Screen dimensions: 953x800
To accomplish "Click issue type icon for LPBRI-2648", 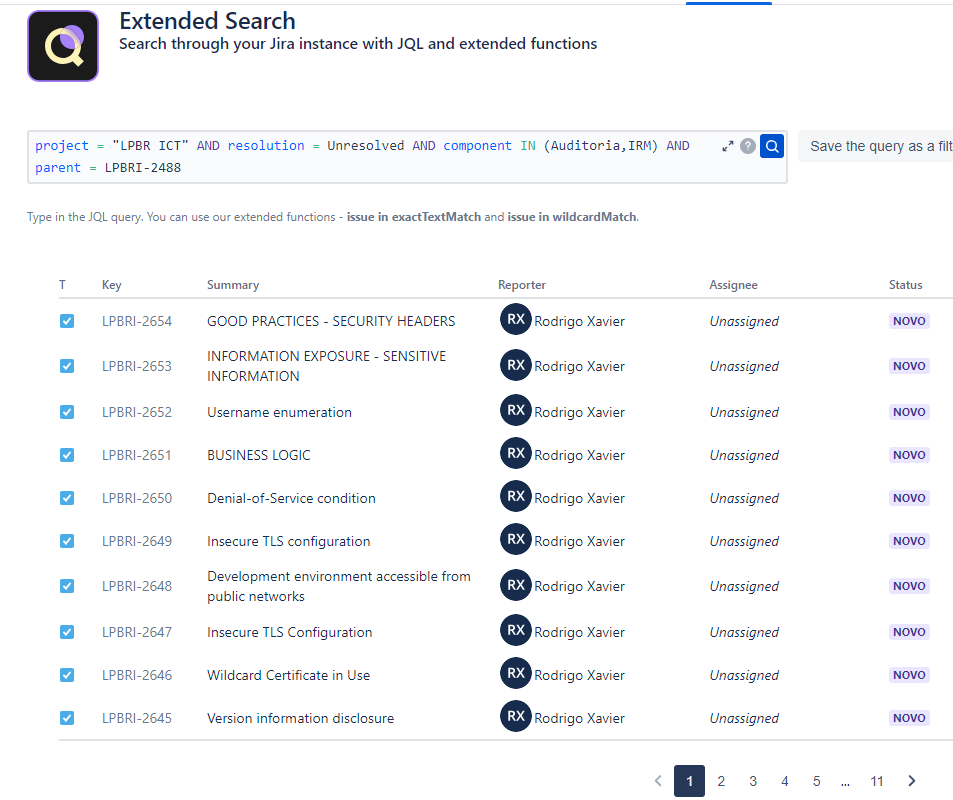I will [67, 586].
